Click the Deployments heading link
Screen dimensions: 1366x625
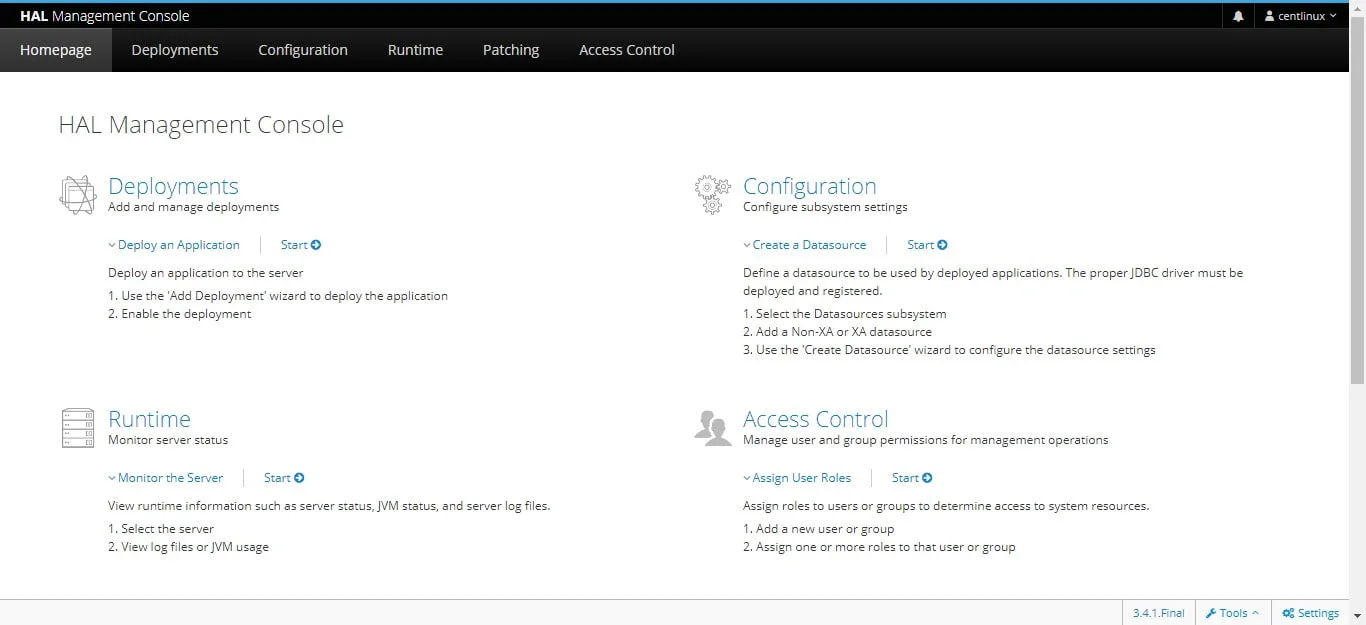(x=173, y=186)
